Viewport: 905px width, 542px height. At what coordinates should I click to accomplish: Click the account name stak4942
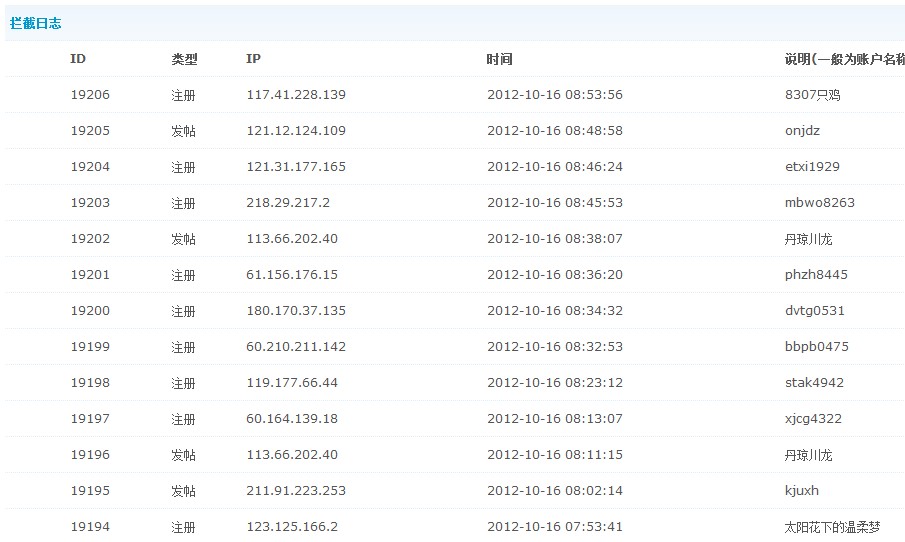(814, 383)
